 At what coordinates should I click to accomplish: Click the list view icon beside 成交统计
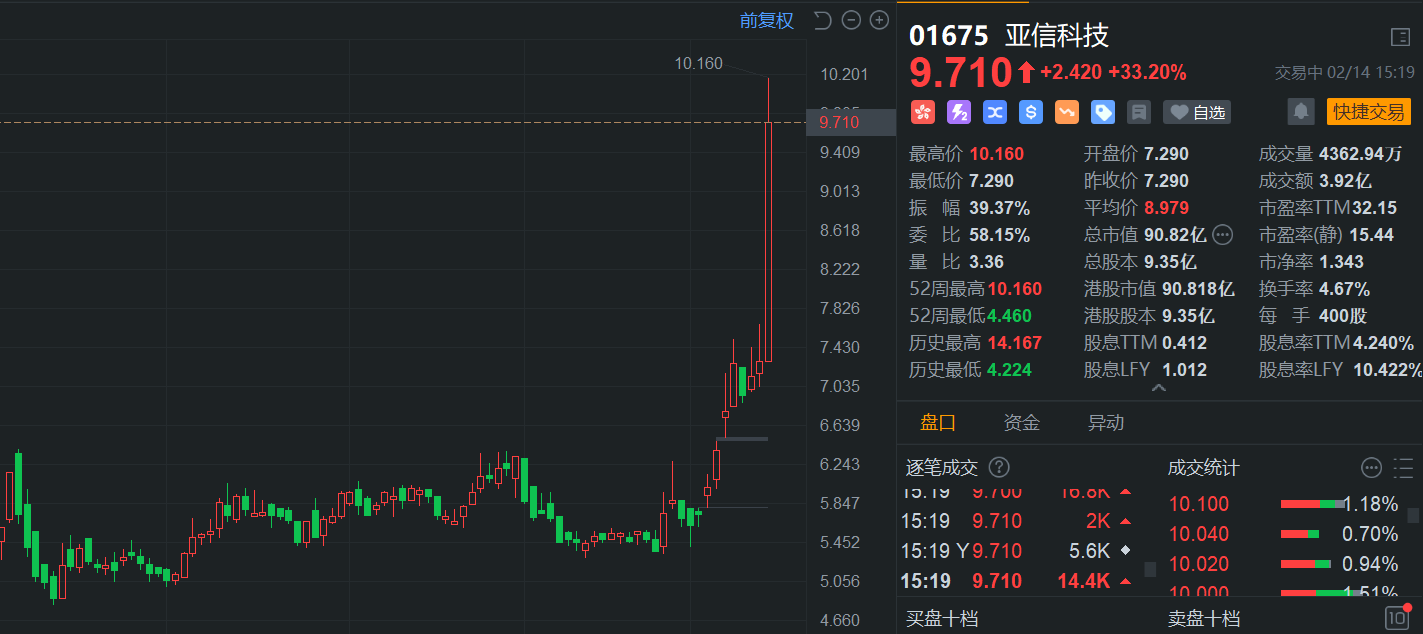pyautogui.click(x=1402, y=467)
